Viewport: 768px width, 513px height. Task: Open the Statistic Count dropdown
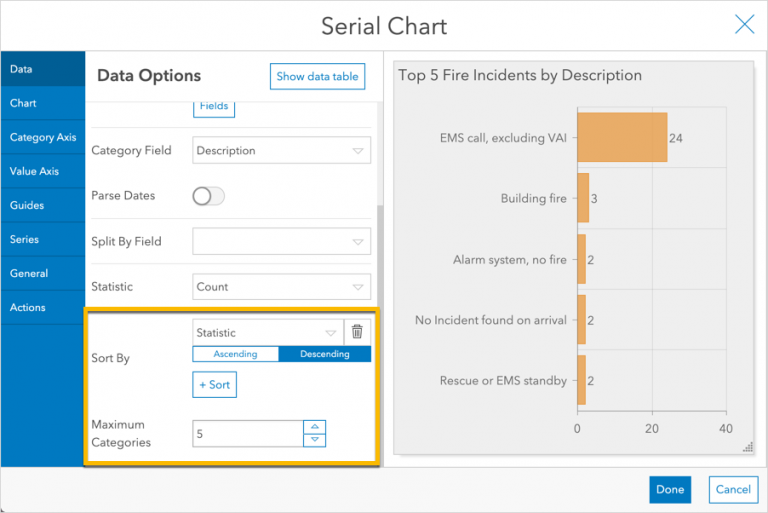(281, 287)
